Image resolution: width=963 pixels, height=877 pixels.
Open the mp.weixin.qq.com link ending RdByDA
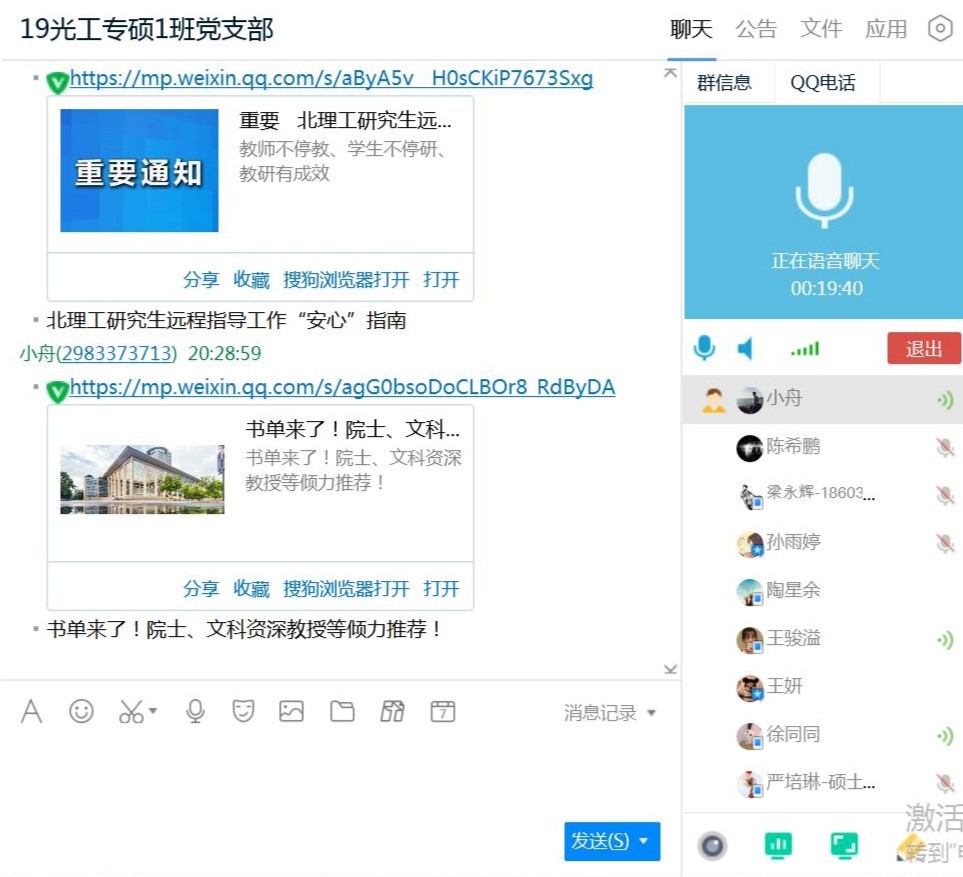tap(342, 387)
